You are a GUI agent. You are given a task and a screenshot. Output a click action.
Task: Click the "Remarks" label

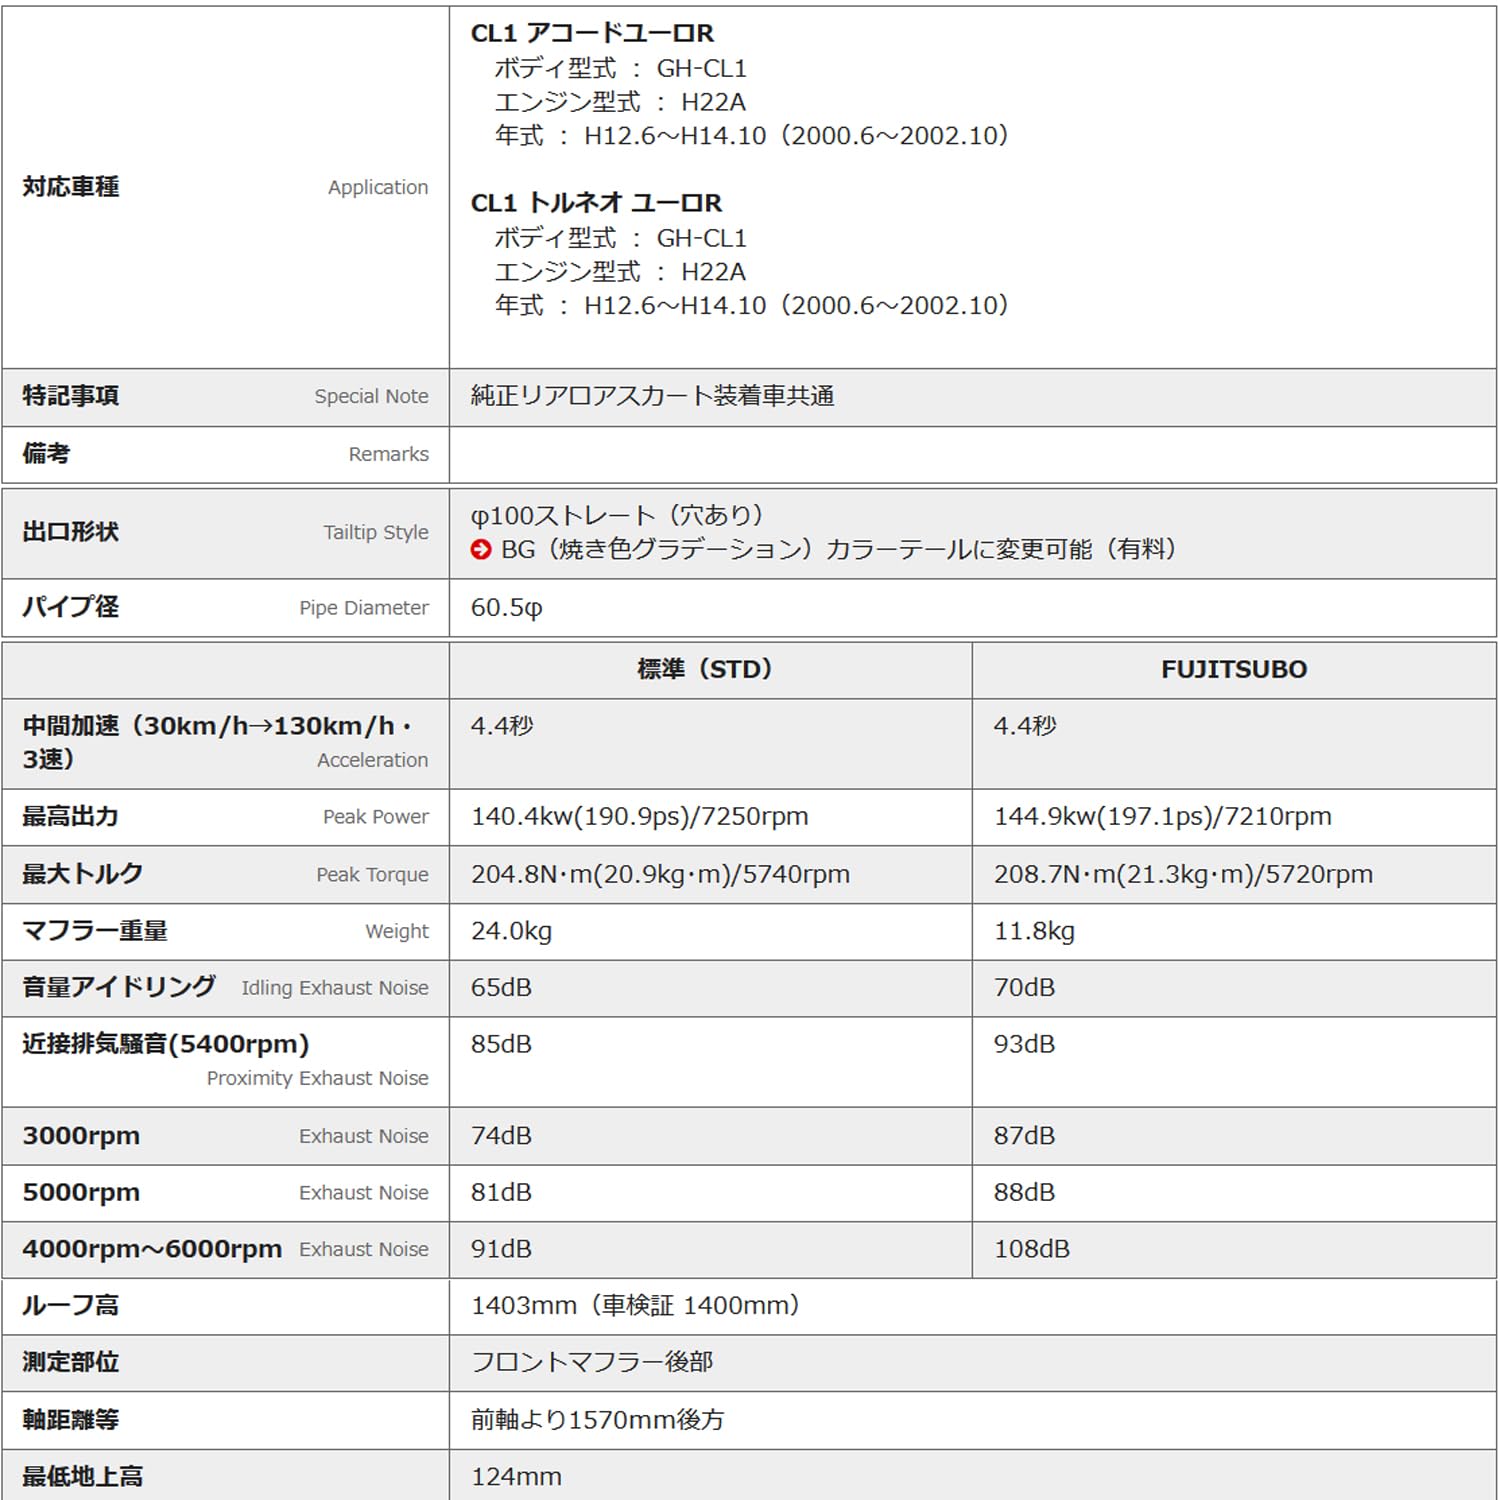tap(389, 454)
